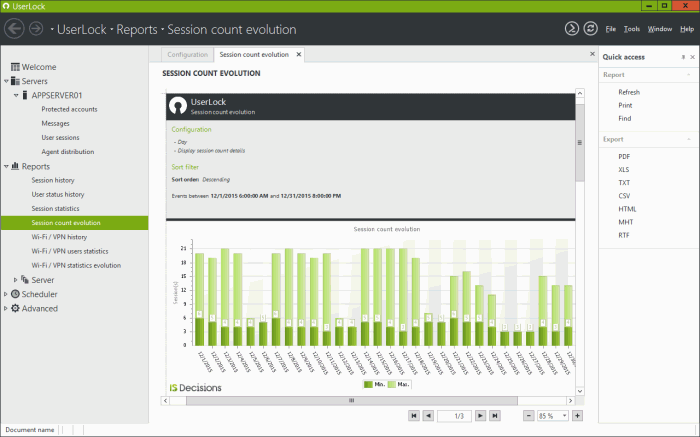
Task: Export the report as RTF
Action: 624,235
